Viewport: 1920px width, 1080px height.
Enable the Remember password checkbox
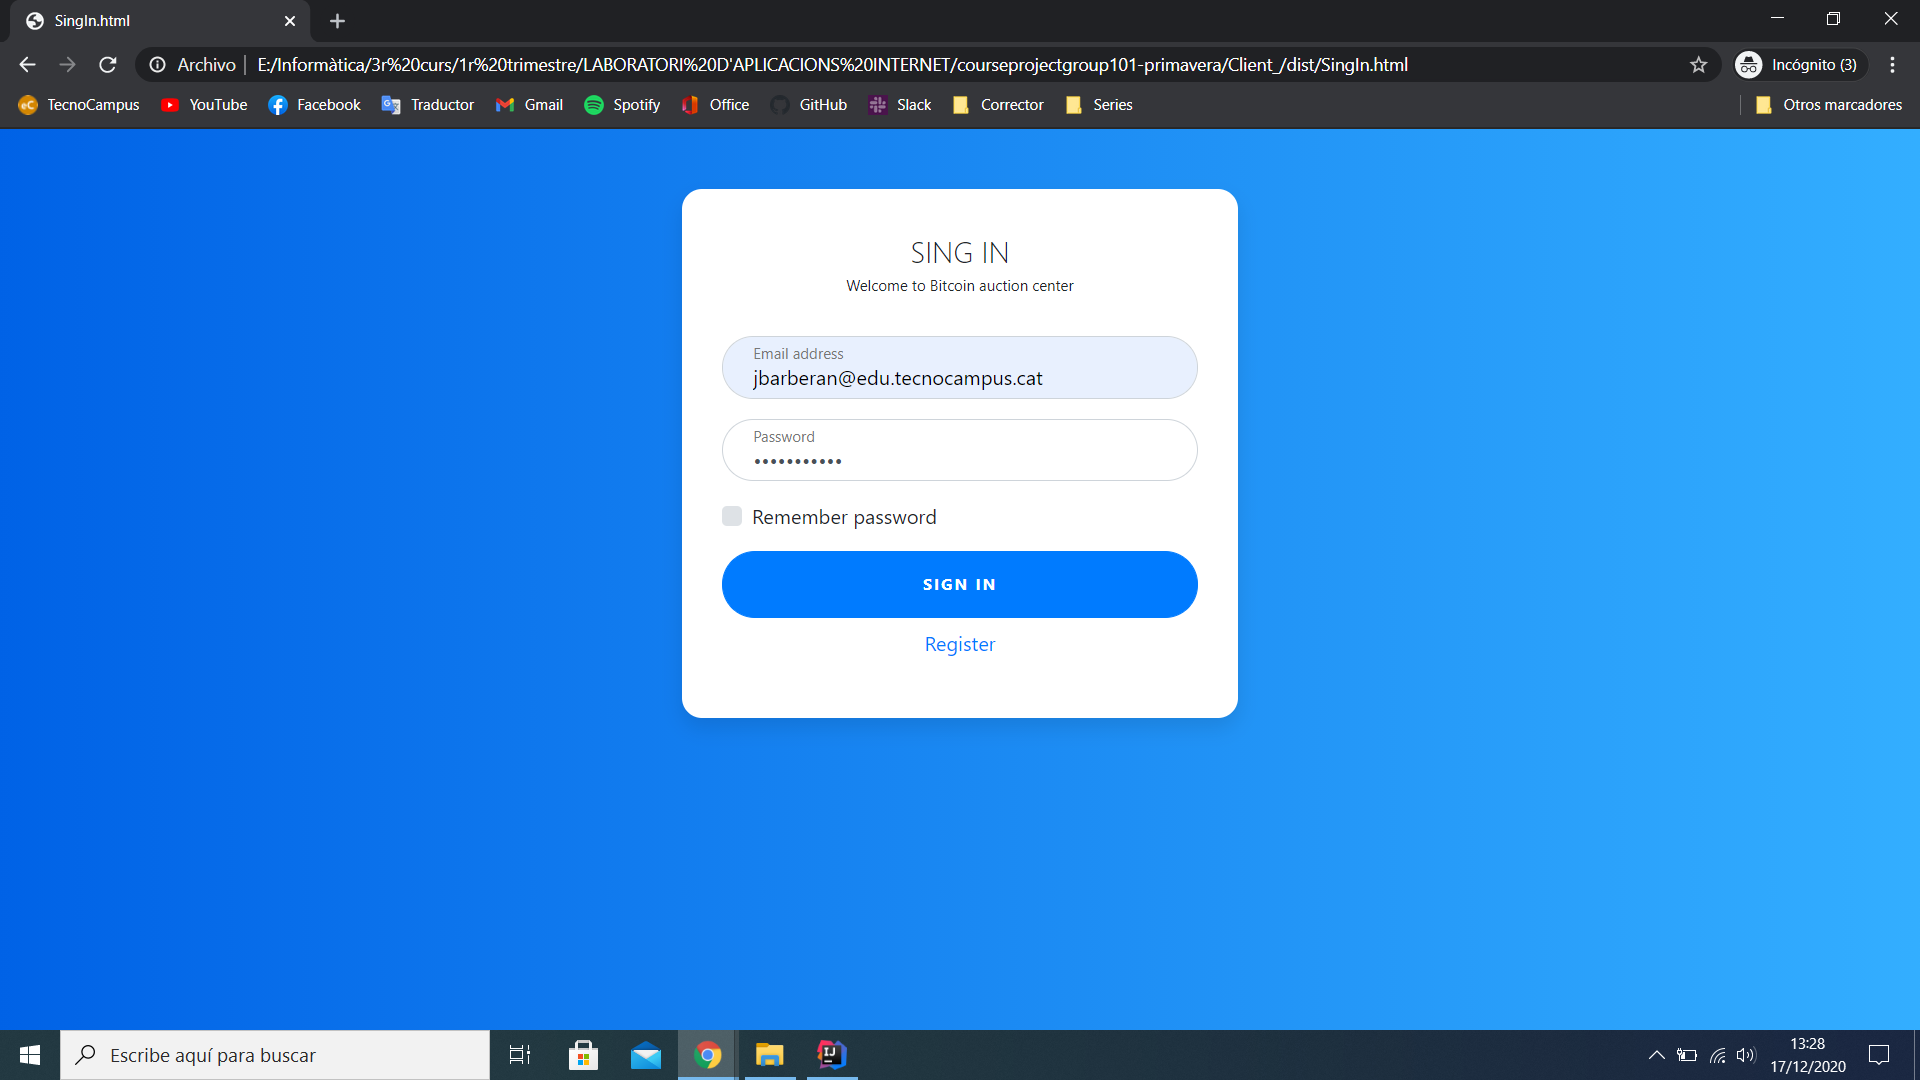pyautogui.click(x=732, y=516)
